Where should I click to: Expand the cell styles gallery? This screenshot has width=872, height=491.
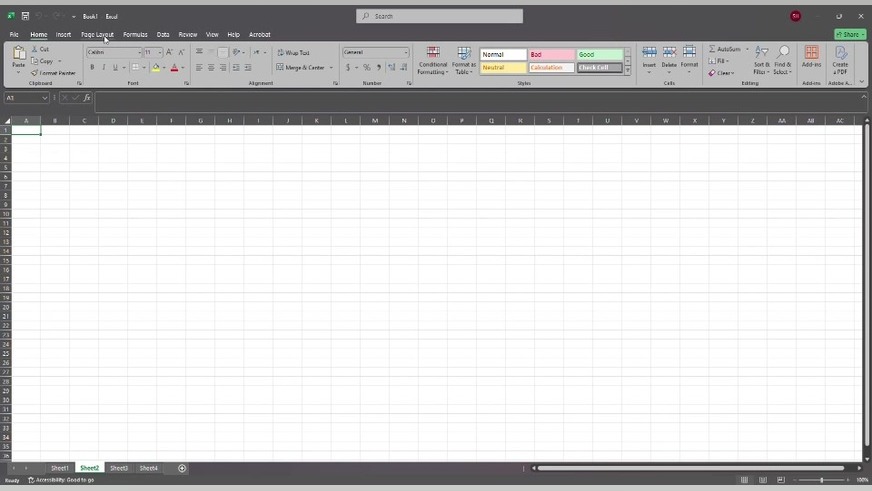point(627,71)
